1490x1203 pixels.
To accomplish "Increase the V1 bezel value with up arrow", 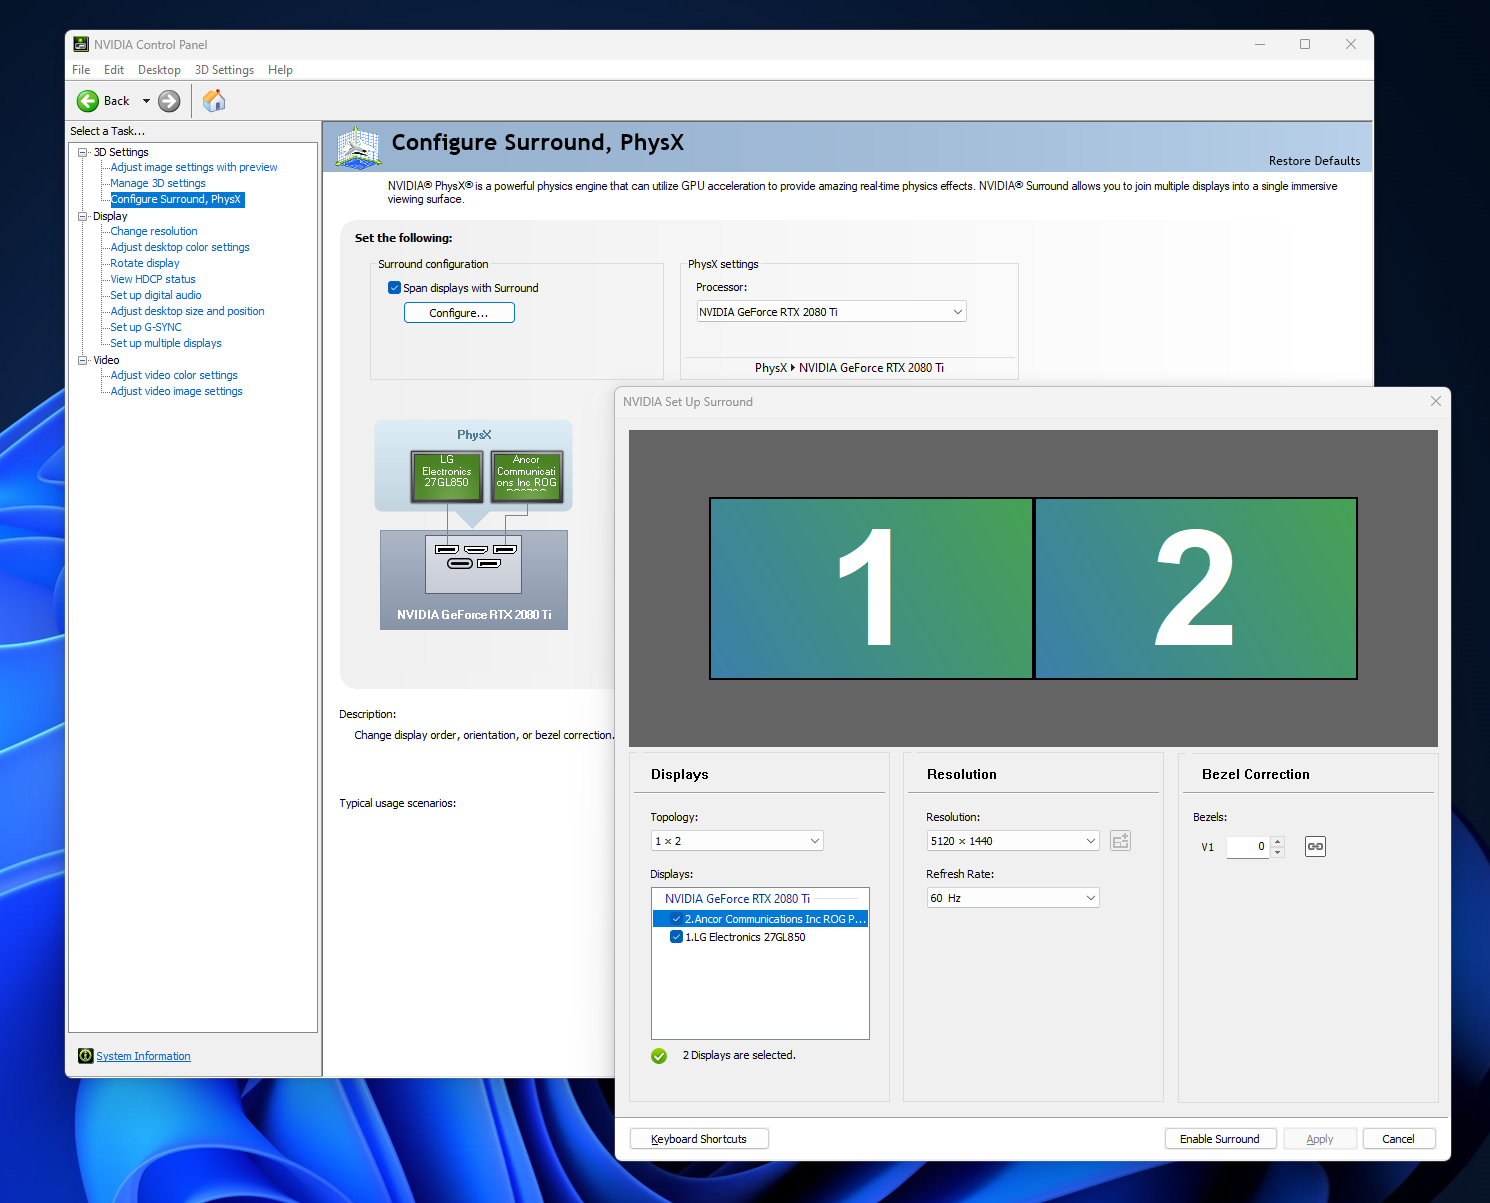I will [1277, 841].
